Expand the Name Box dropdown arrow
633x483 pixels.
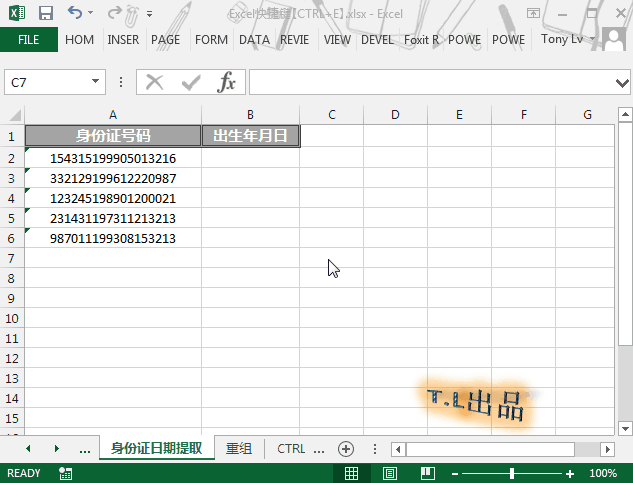96,82
